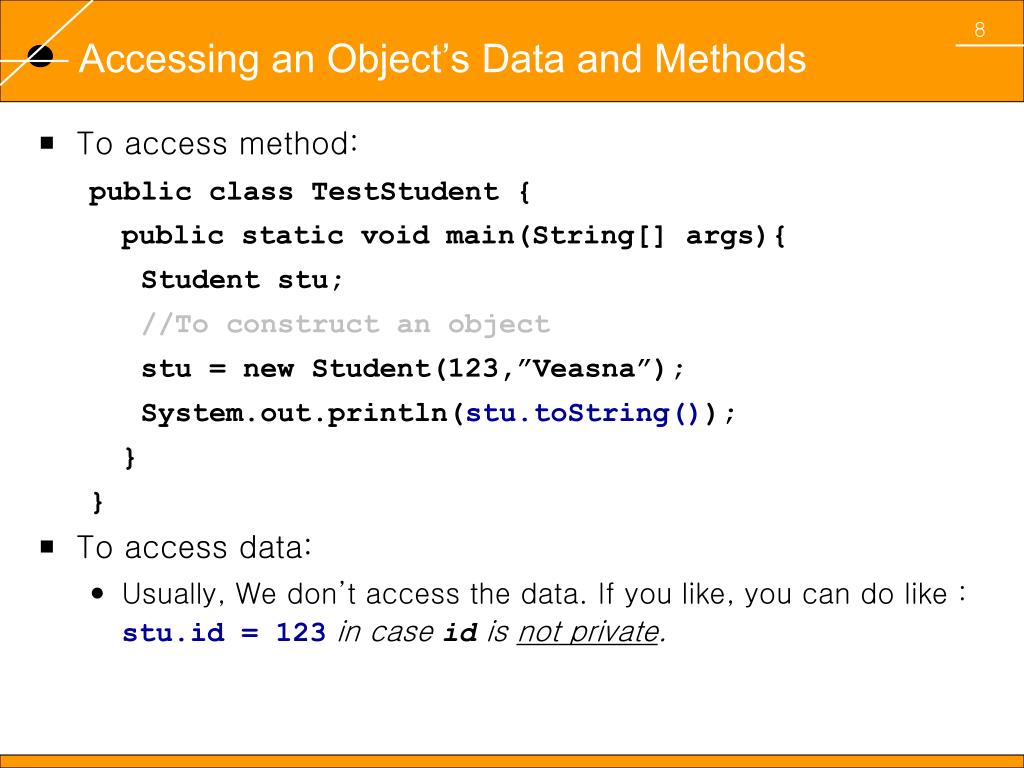Click the slide number 8
Image resolution: width=1024 pixels, height=768 pixels.
point(979,30)
